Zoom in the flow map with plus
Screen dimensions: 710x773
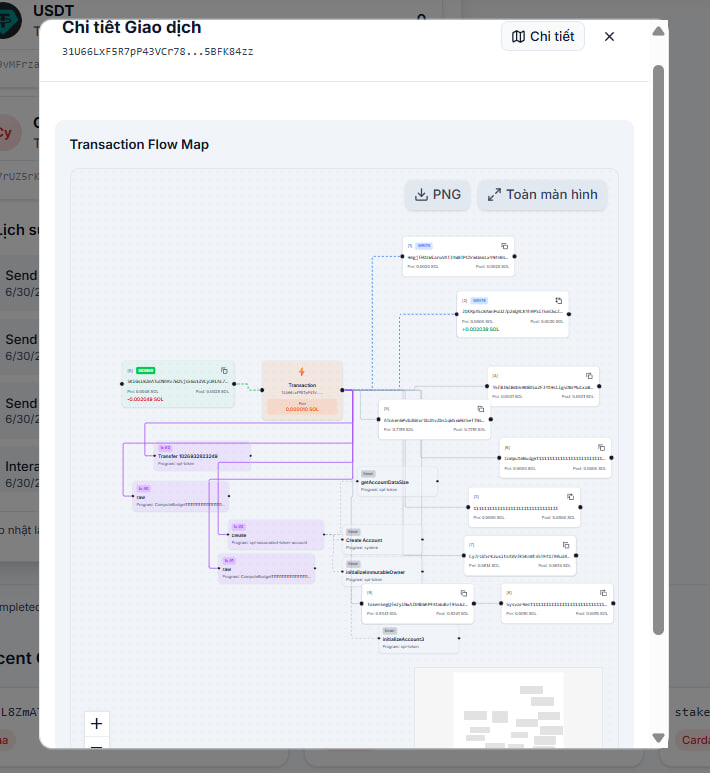(x=97, y=723)
